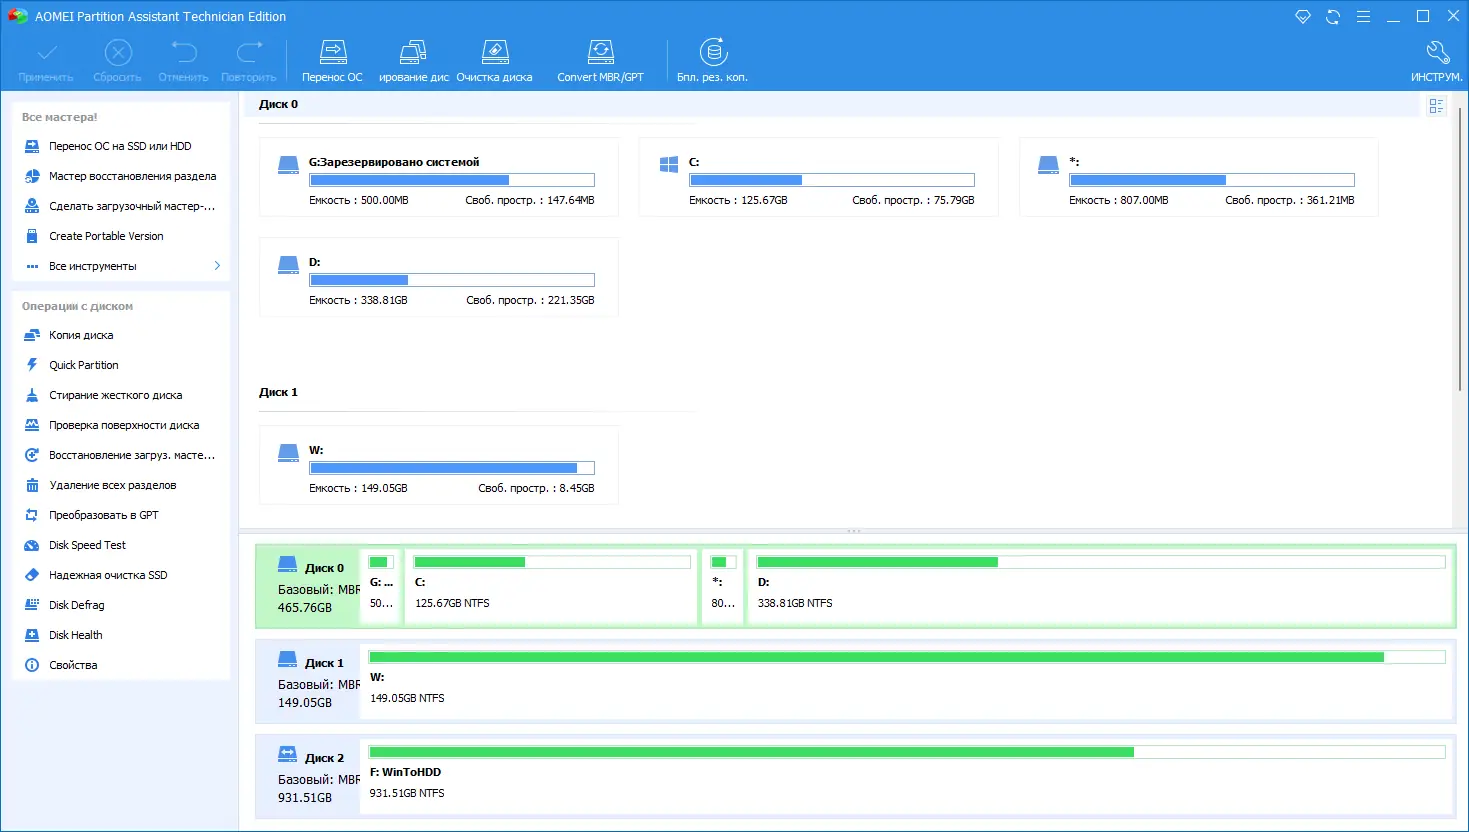This screenshot has width=1469, height=832.
Task: Select Диск 0 465.76GB in disk map
Action: click(x=309, y=587)
